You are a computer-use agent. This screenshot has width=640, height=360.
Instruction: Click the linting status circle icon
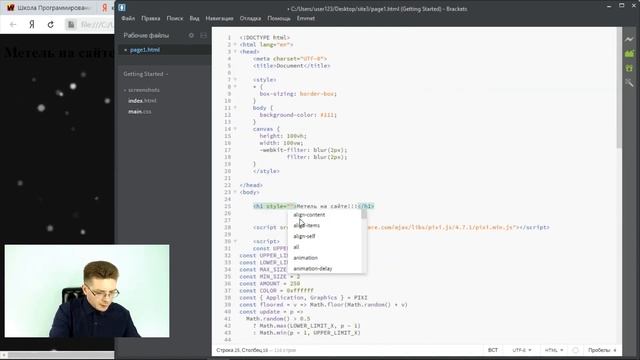point(575,350)
